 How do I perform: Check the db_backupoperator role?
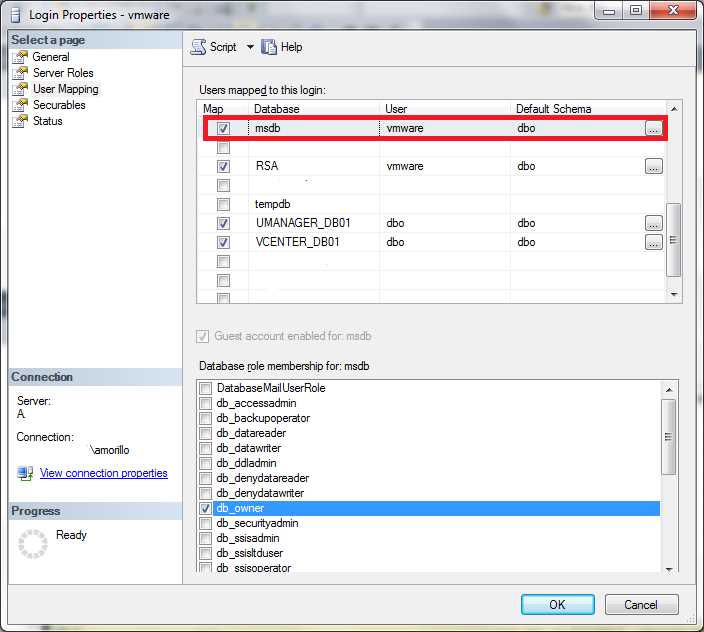[206, 418]
